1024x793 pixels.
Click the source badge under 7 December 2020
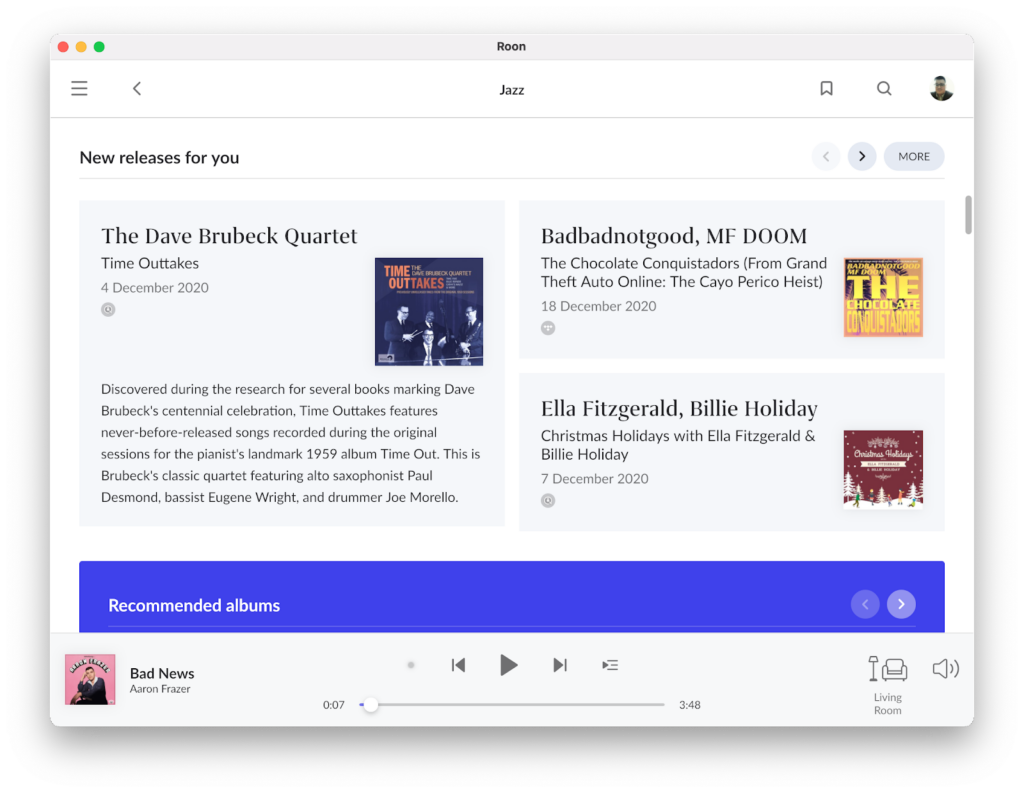pos(548,500)
